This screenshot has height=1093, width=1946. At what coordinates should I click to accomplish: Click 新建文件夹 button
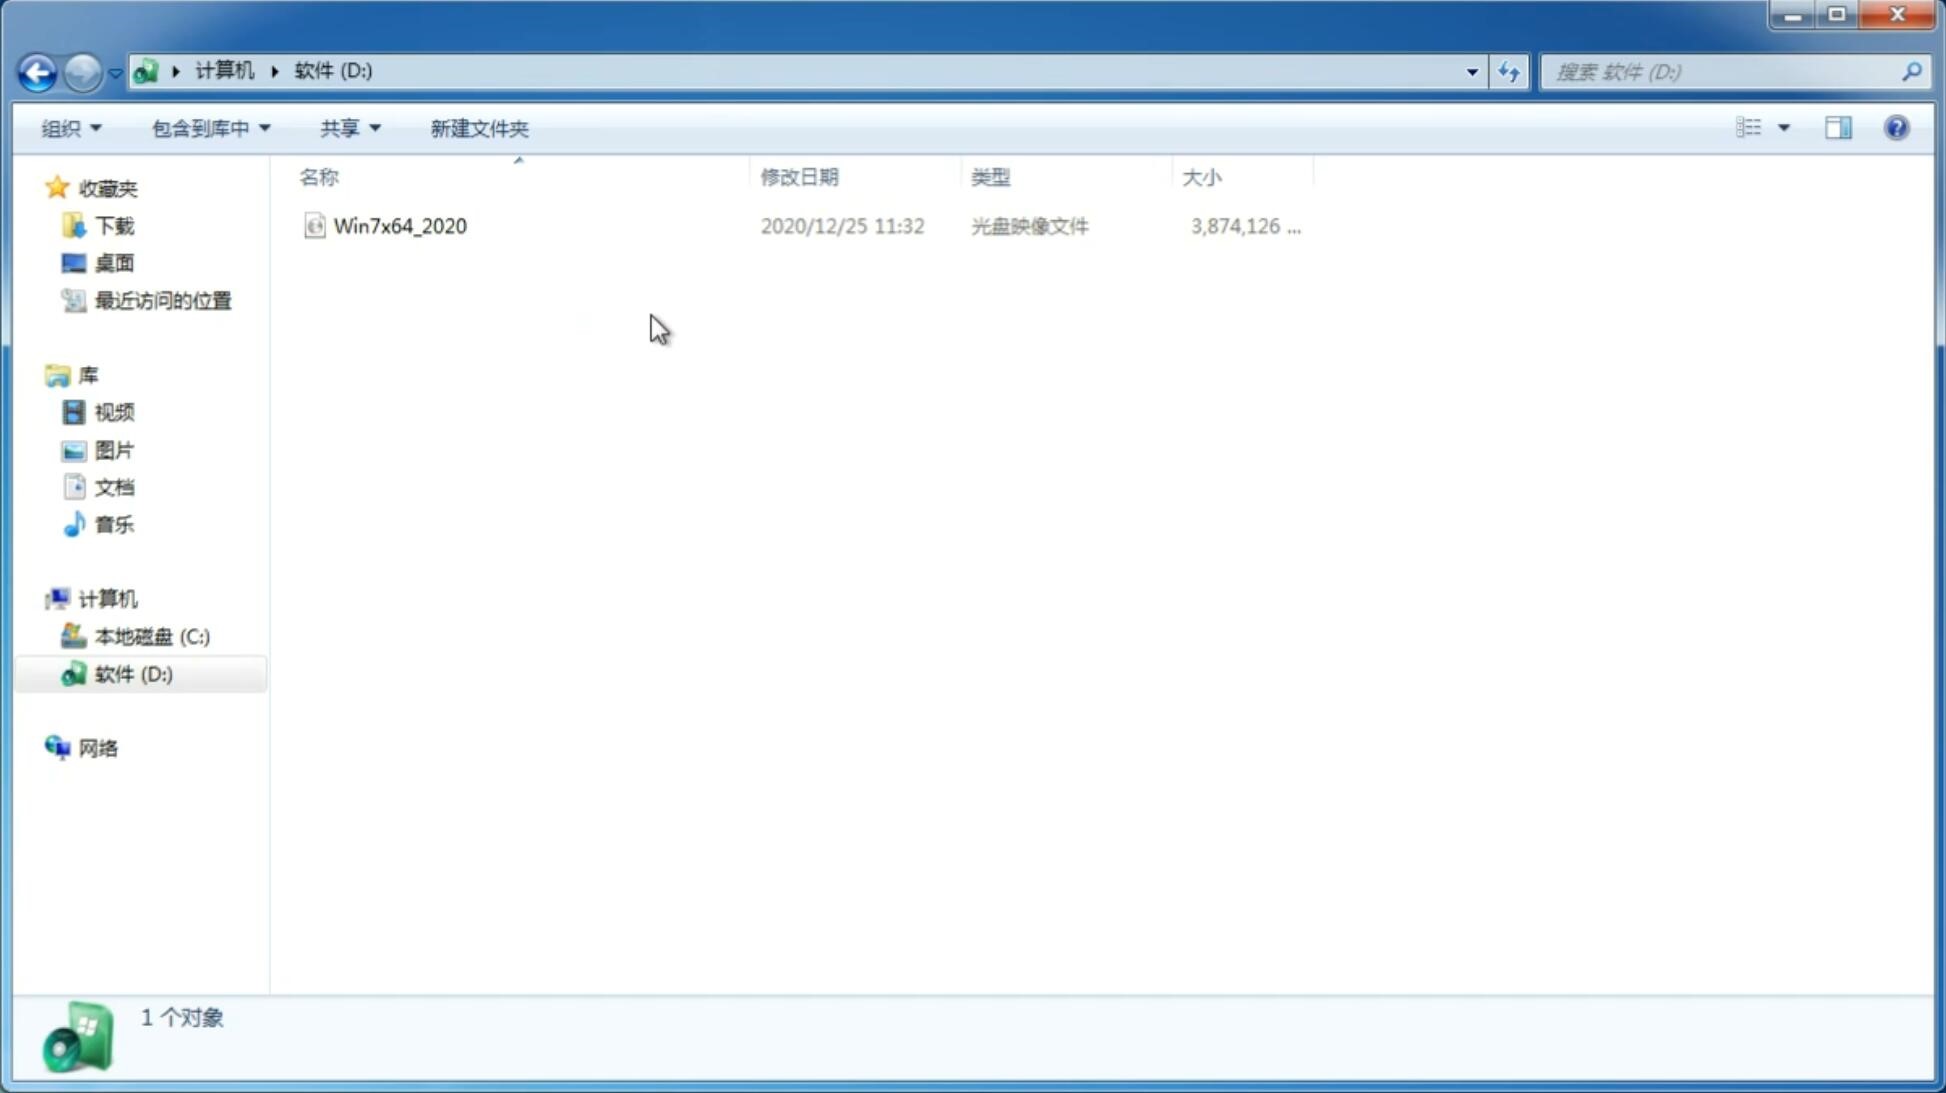pyautogui.click(x=478, y=127)
